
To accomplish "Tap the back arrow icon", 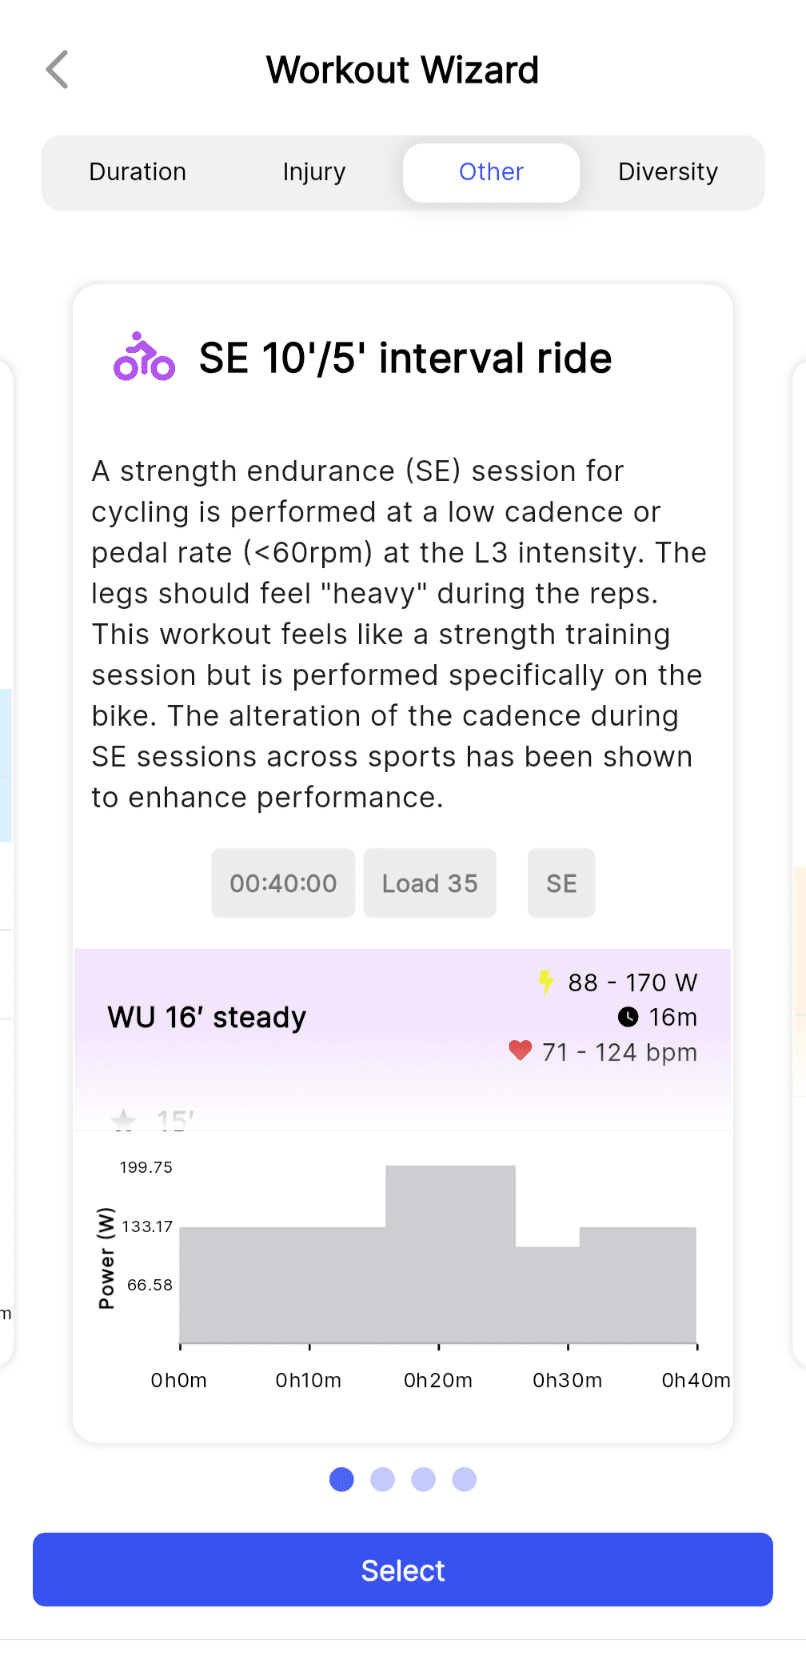I will click(57, 70).
